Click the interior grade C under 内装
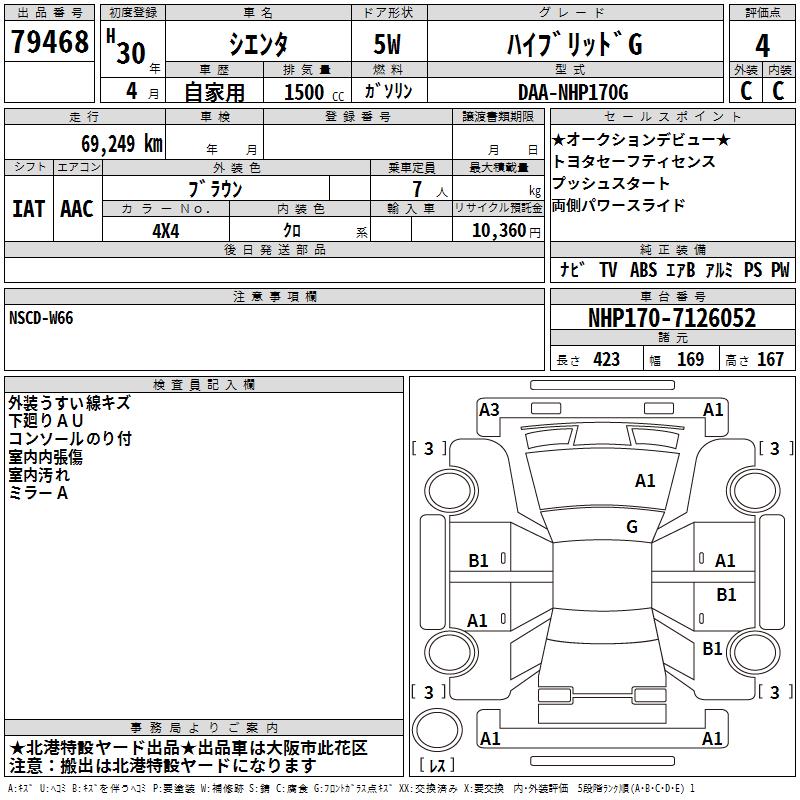The height and width of the screenshot is (800, 800). pos(778,91)
